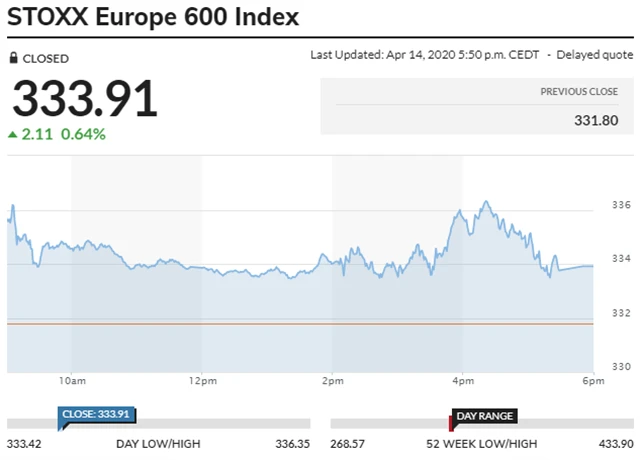Click the orange previous-close line on the chart
This screenshot has height=460, width=640.
(300, 324)
